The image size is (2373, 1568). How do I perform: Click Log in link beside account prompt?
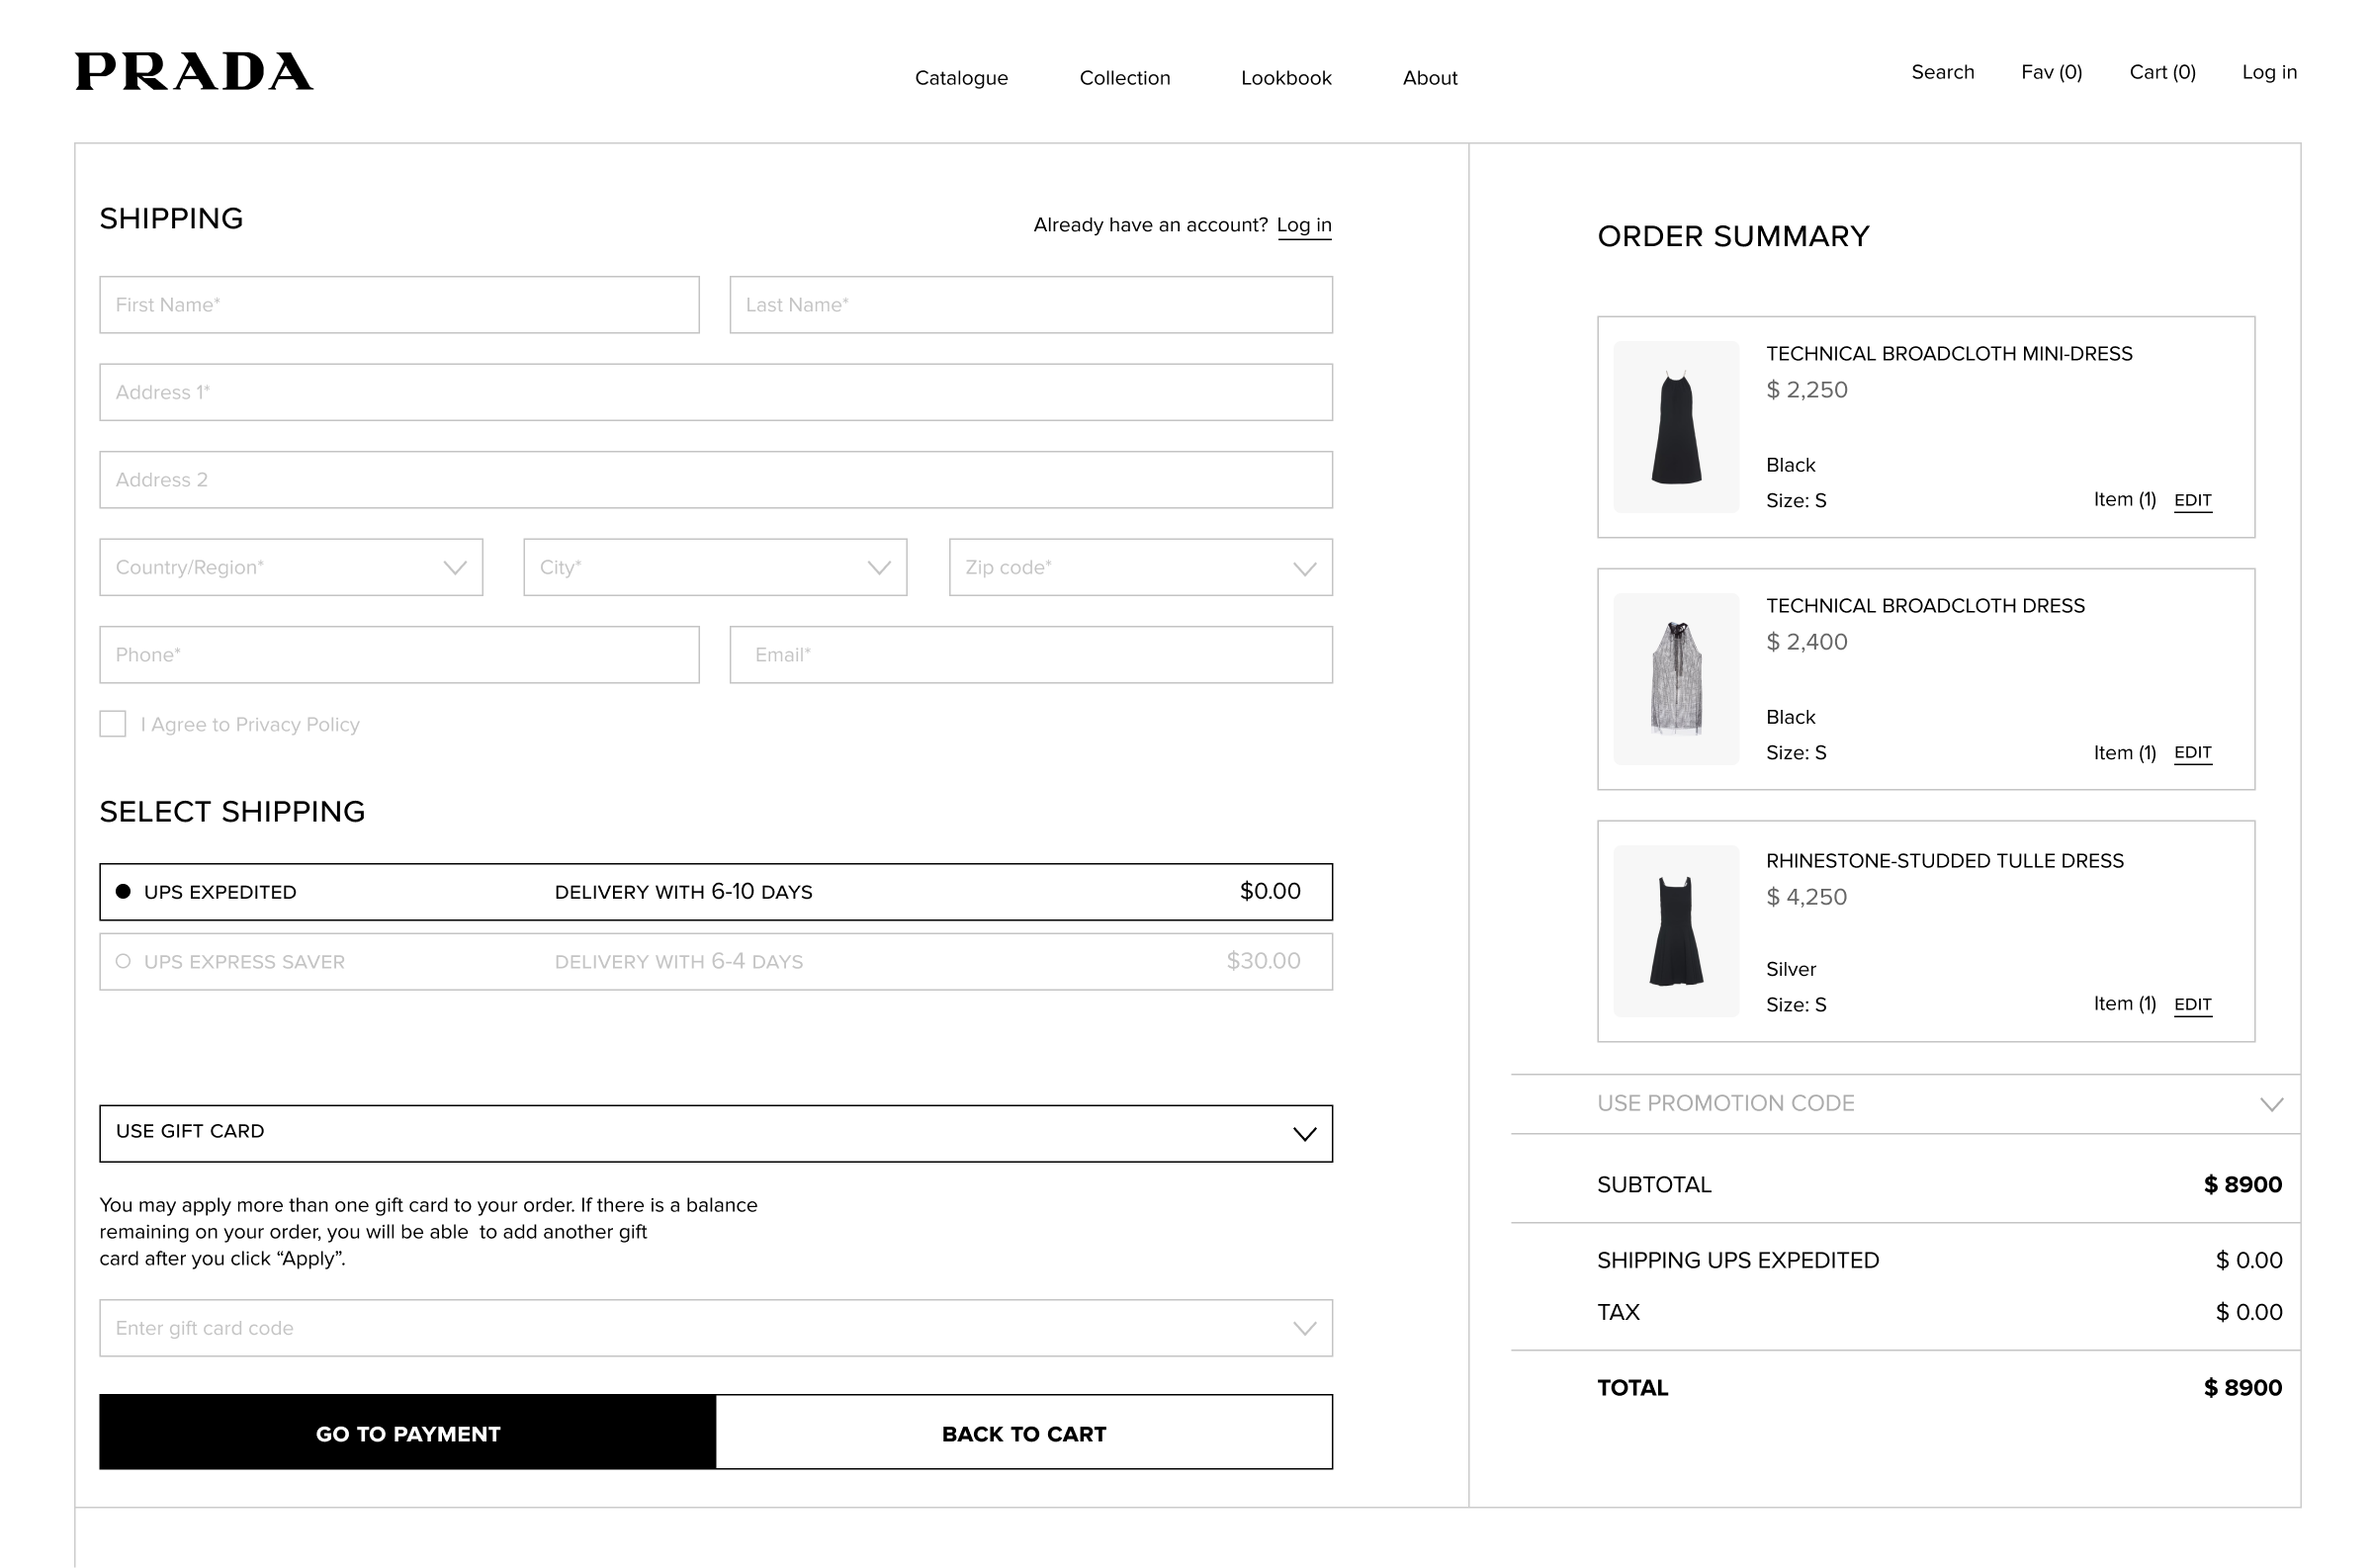[x=1304, y=225]
